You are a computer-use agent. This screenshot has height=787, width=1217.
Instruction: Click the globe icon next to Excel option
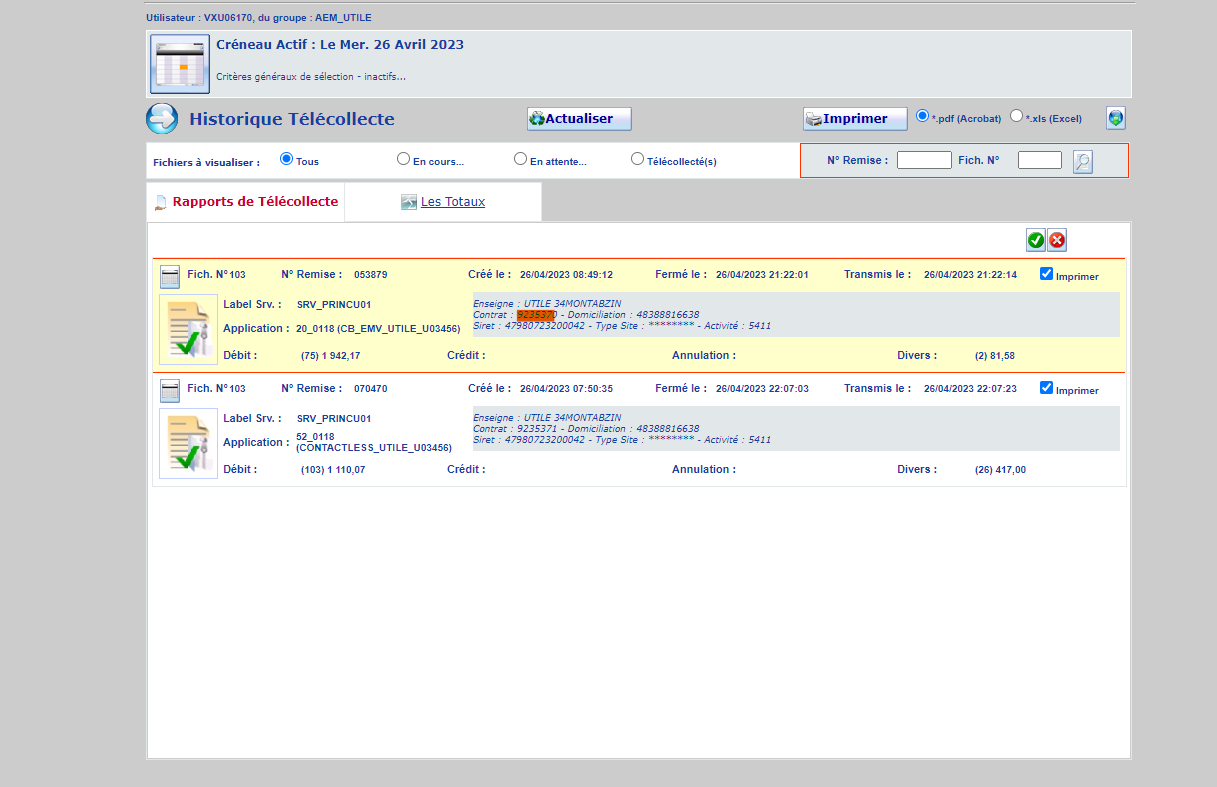point(1116,118)
